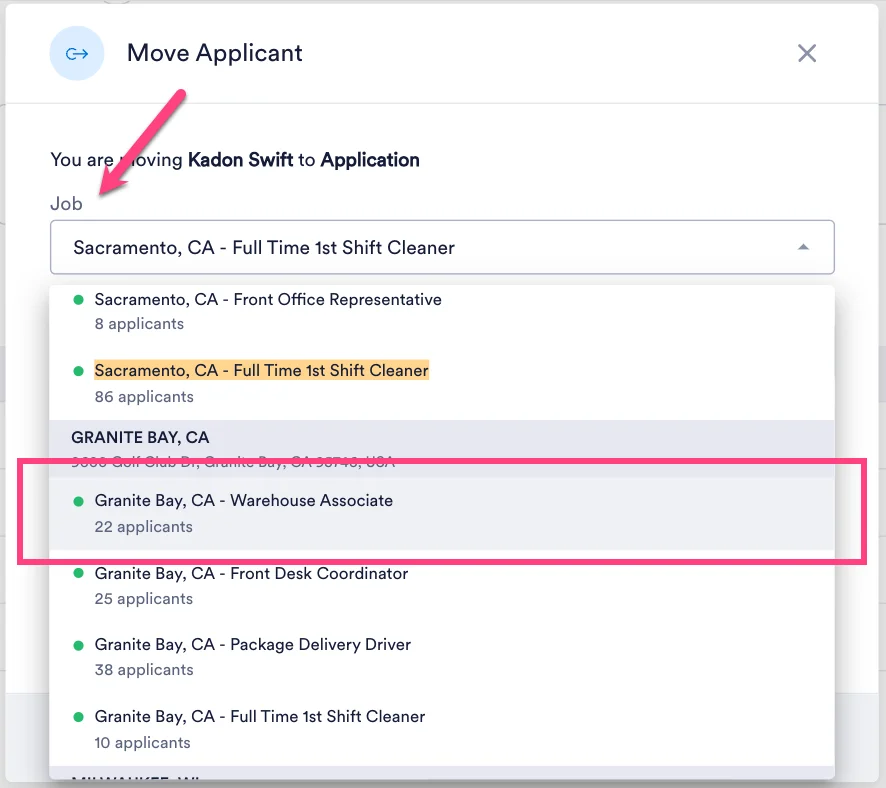This screenshot has width=886, height=788.
Task: Click the '10 applicants' count text
Action: pos(142,743)
